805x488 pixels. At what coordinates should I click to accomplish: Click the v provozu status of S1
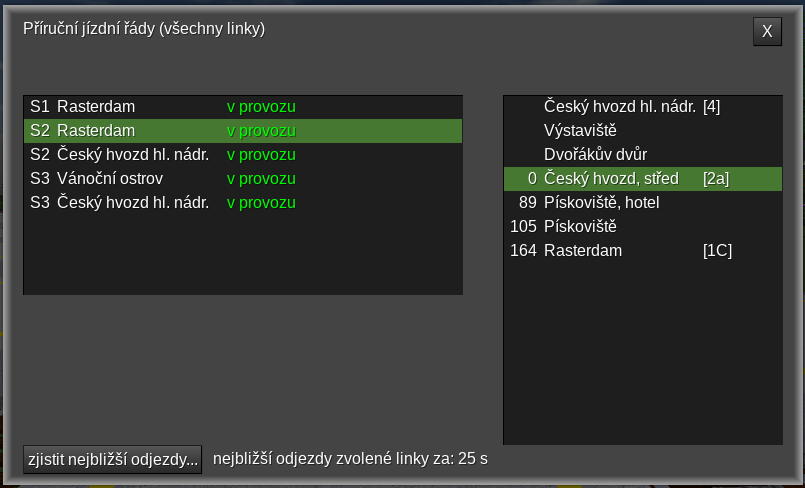tap(261, 106)
